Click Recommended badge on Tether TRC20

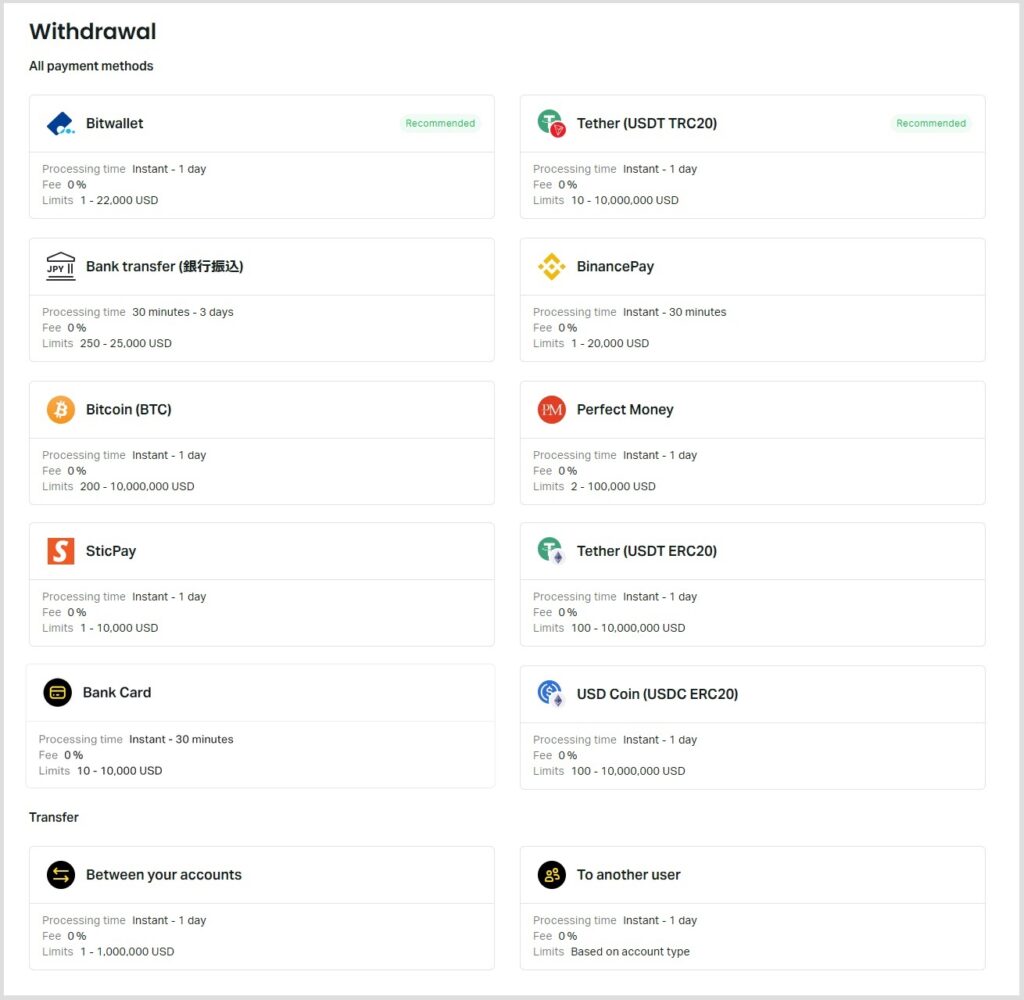click(931, 124)
